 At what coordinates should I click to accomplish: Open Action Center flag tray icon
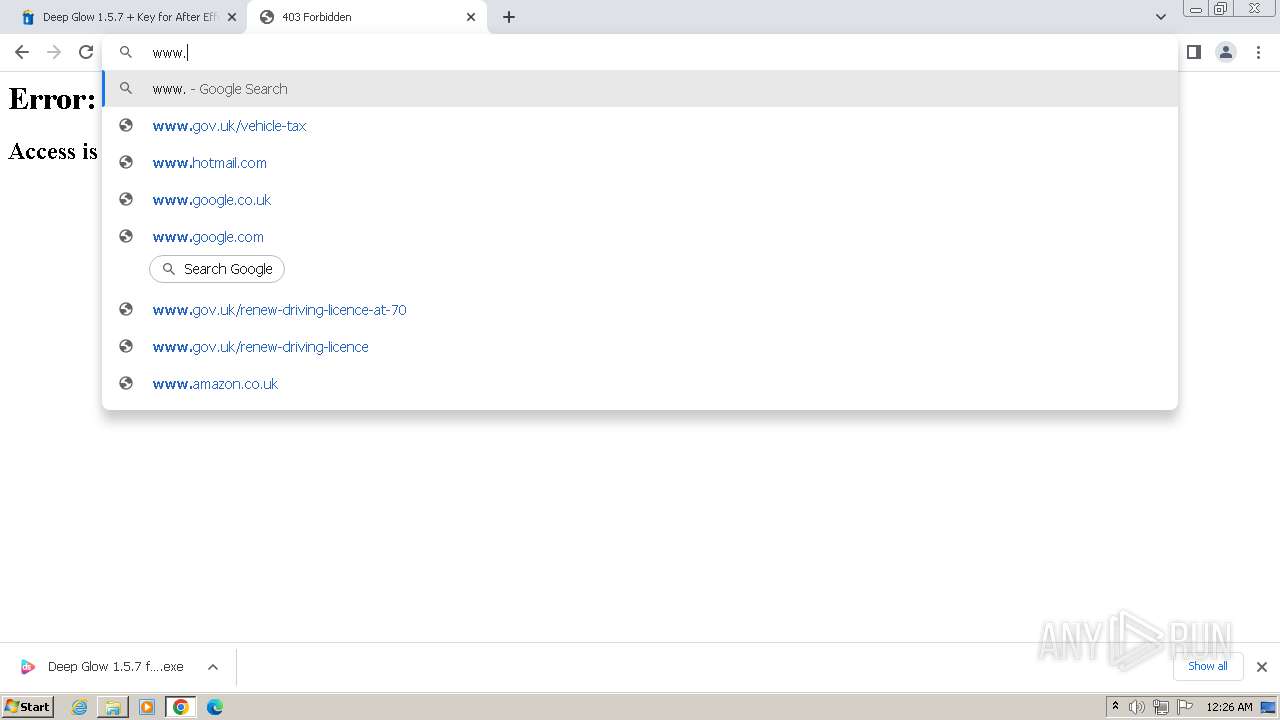pos(1185,707)
